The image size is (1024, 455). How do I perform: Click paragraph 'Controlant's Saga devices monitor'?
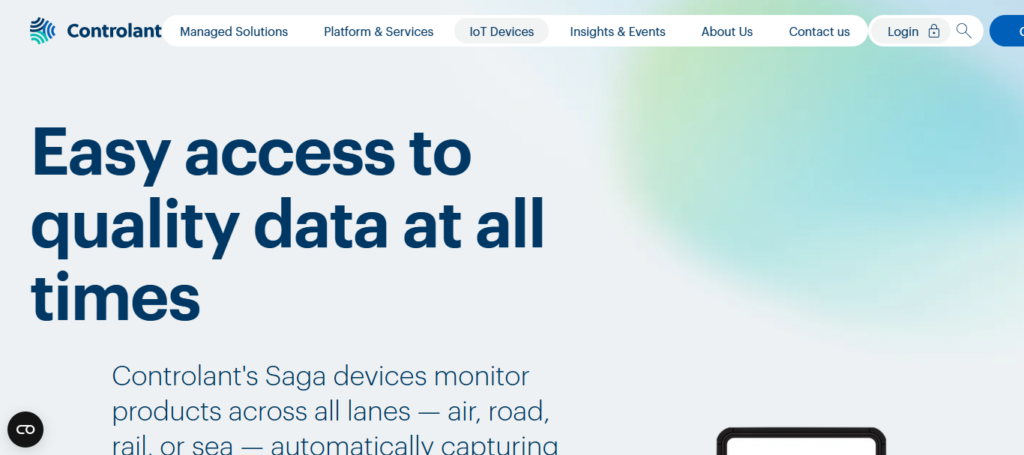click(x=335, y=410)
